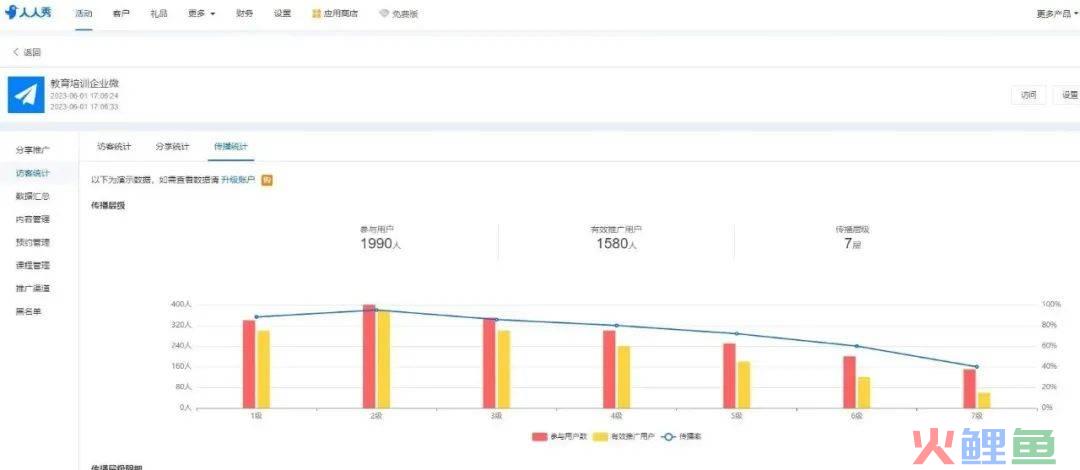Select 访客统计 in the left sidebar
The width and height of the screenshot is (1080, 470).
pyautogui.click(x=33, y=173)
